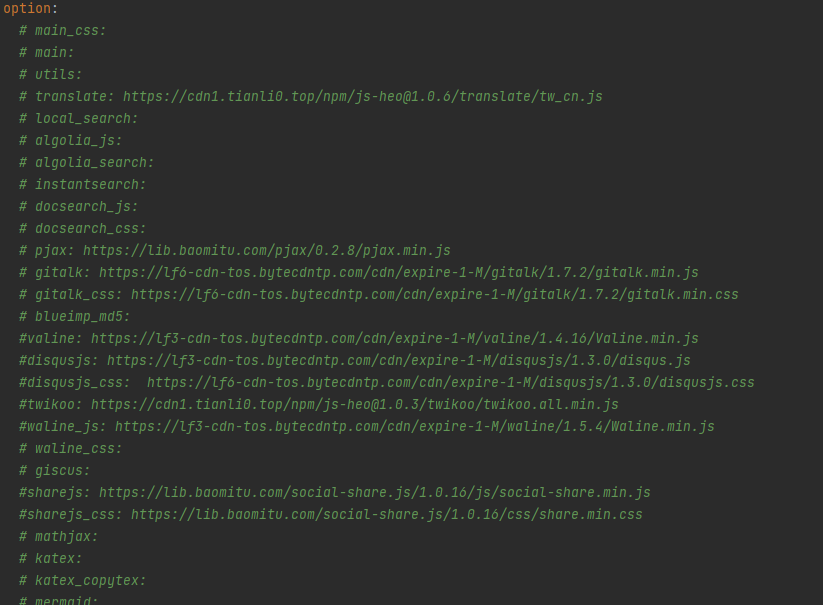Click the '# local_search:' comment line
Screen dimensions: 823x605
coord(78,119)
